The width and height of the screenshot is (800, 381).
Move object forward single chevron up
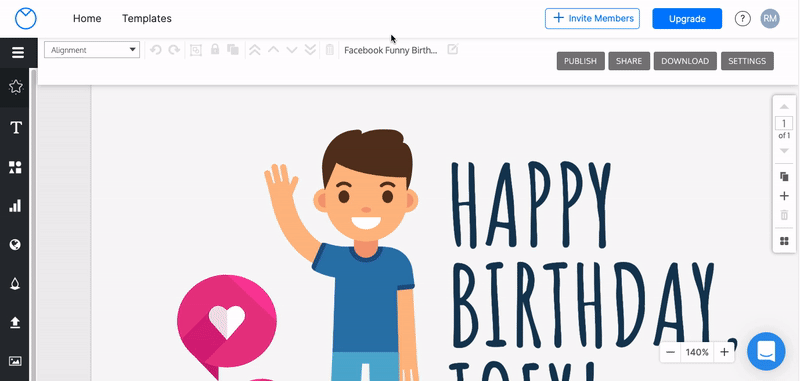click(273, 50)
